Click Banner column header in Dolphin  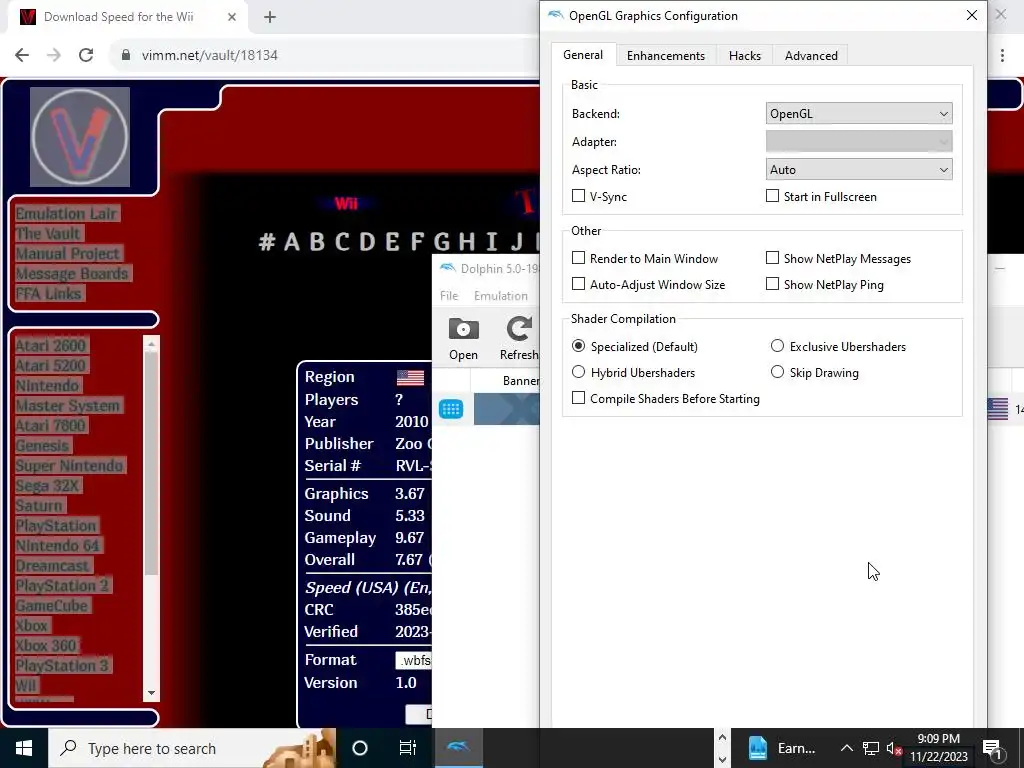click(x=520, y=381)
